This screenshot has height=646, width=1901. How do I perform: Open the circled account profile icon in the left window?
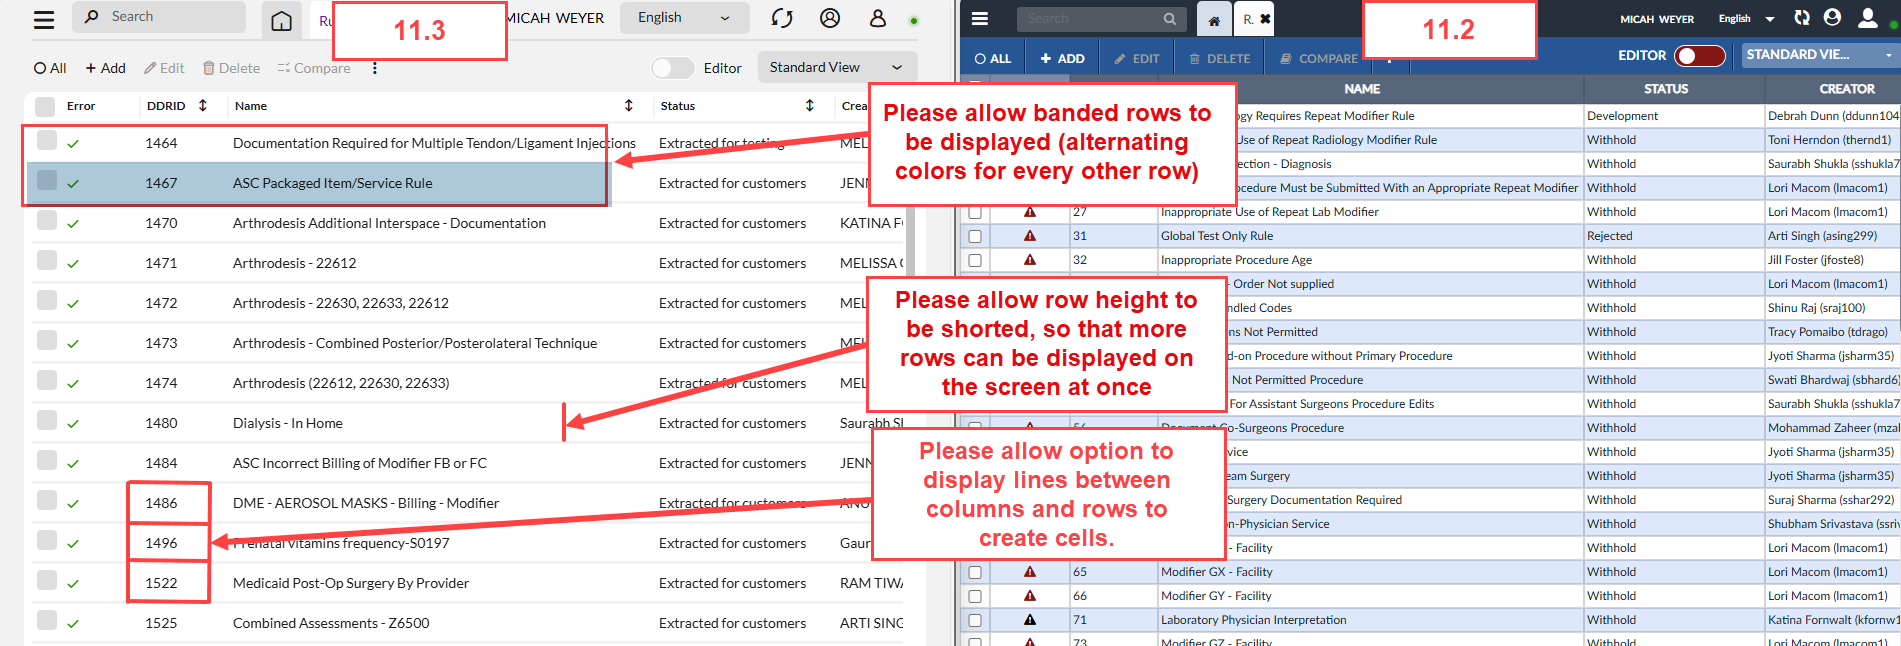pos(830,18)
